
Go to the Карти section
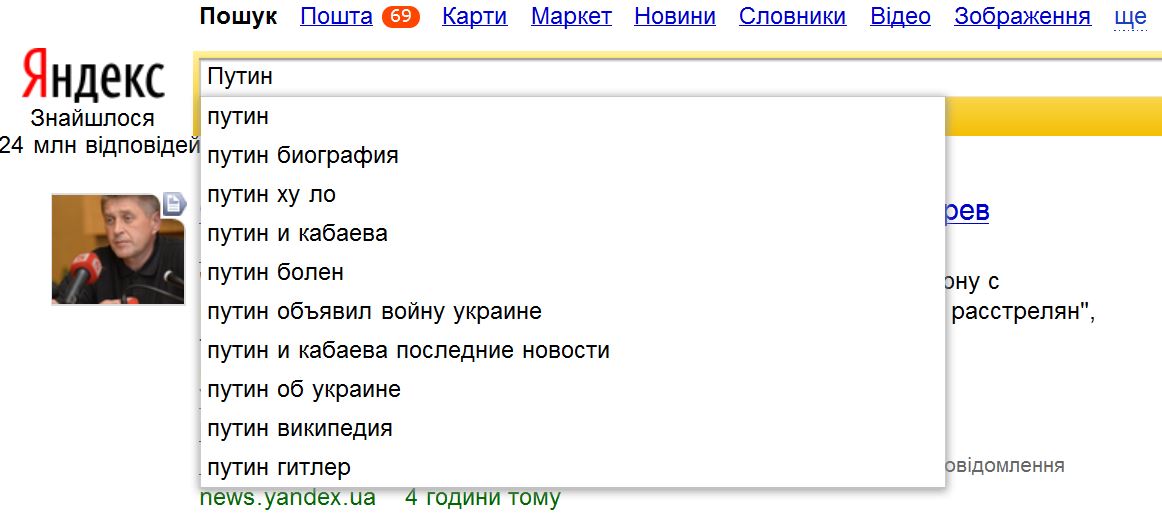[x=474, y=16]
